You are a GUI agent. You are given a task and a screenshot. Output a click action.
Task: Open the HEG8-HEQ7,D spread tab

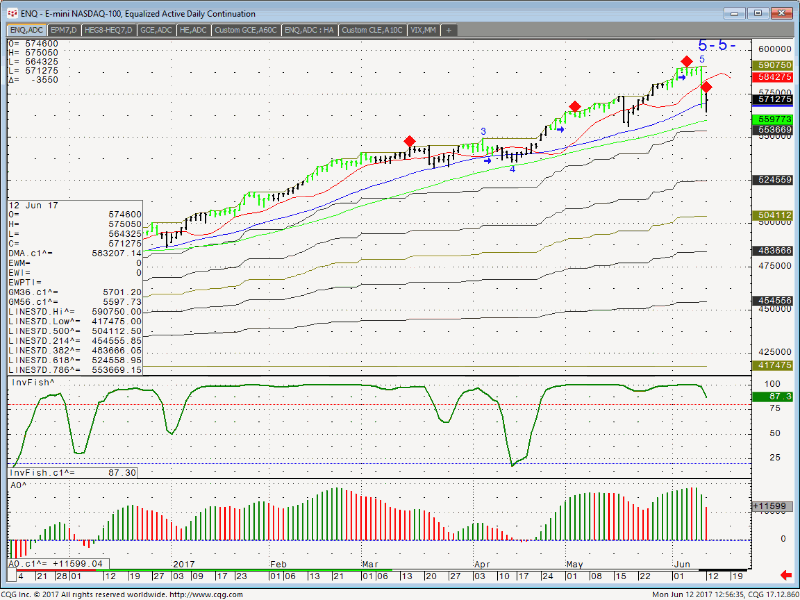tap(108, 31)
